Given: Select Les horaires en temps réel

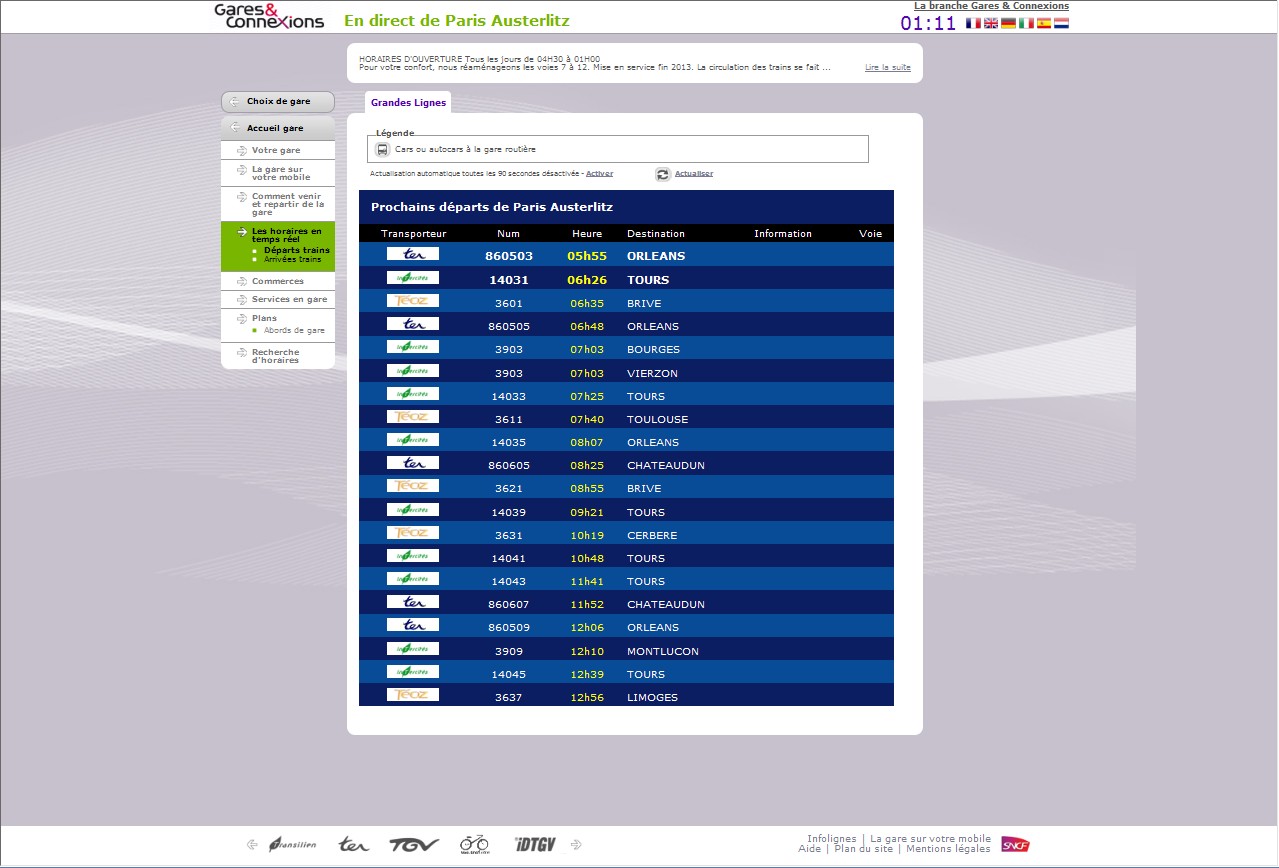Looking at the screenshot, I should click(287, 235).
